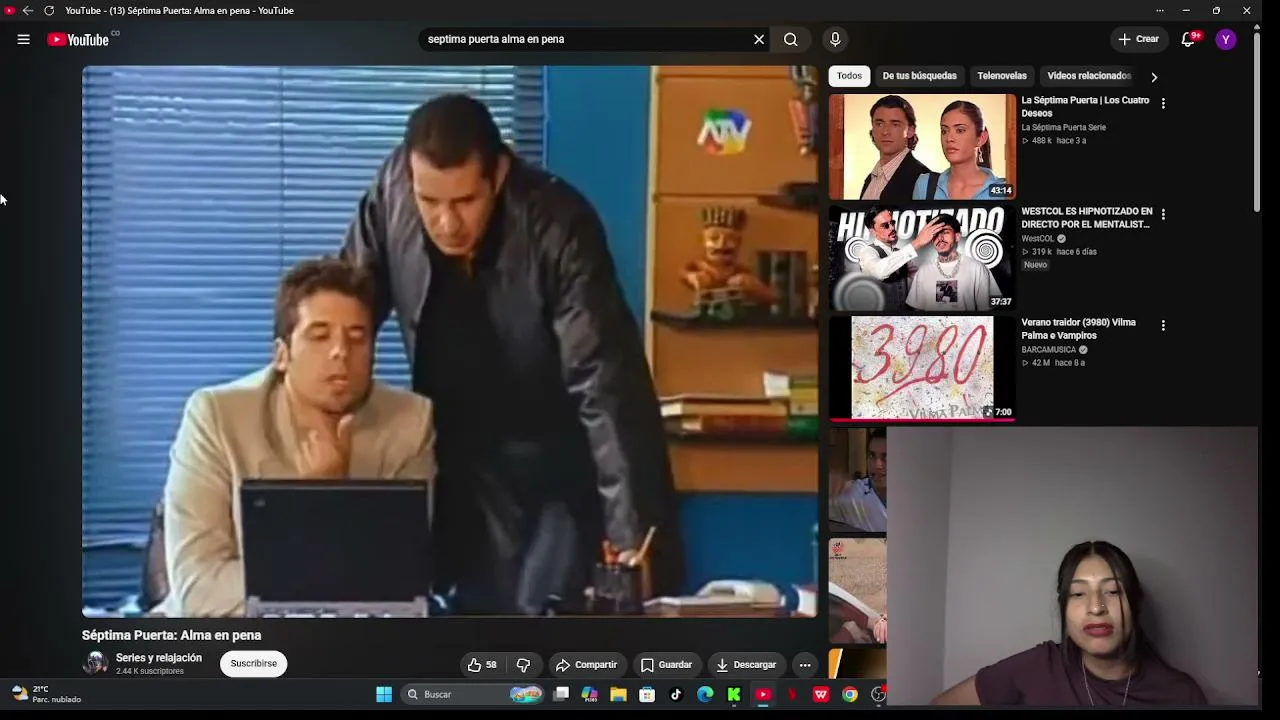Open File Explorer from the taskbar

point(619,694)
